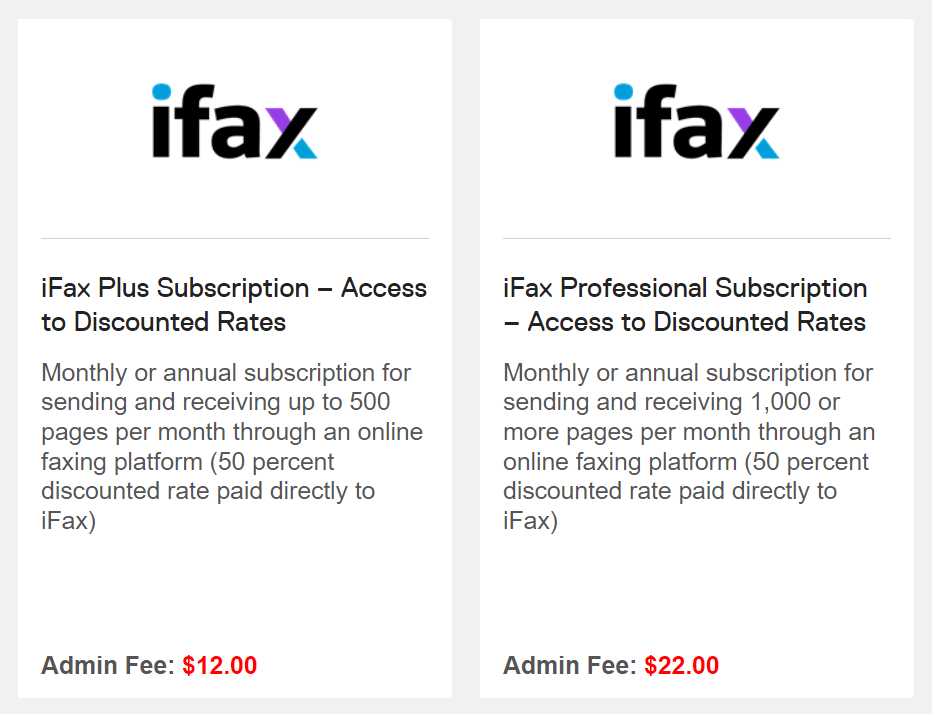
Task: Click the blue dot of the left iFax logo
Action: (162, 92)
